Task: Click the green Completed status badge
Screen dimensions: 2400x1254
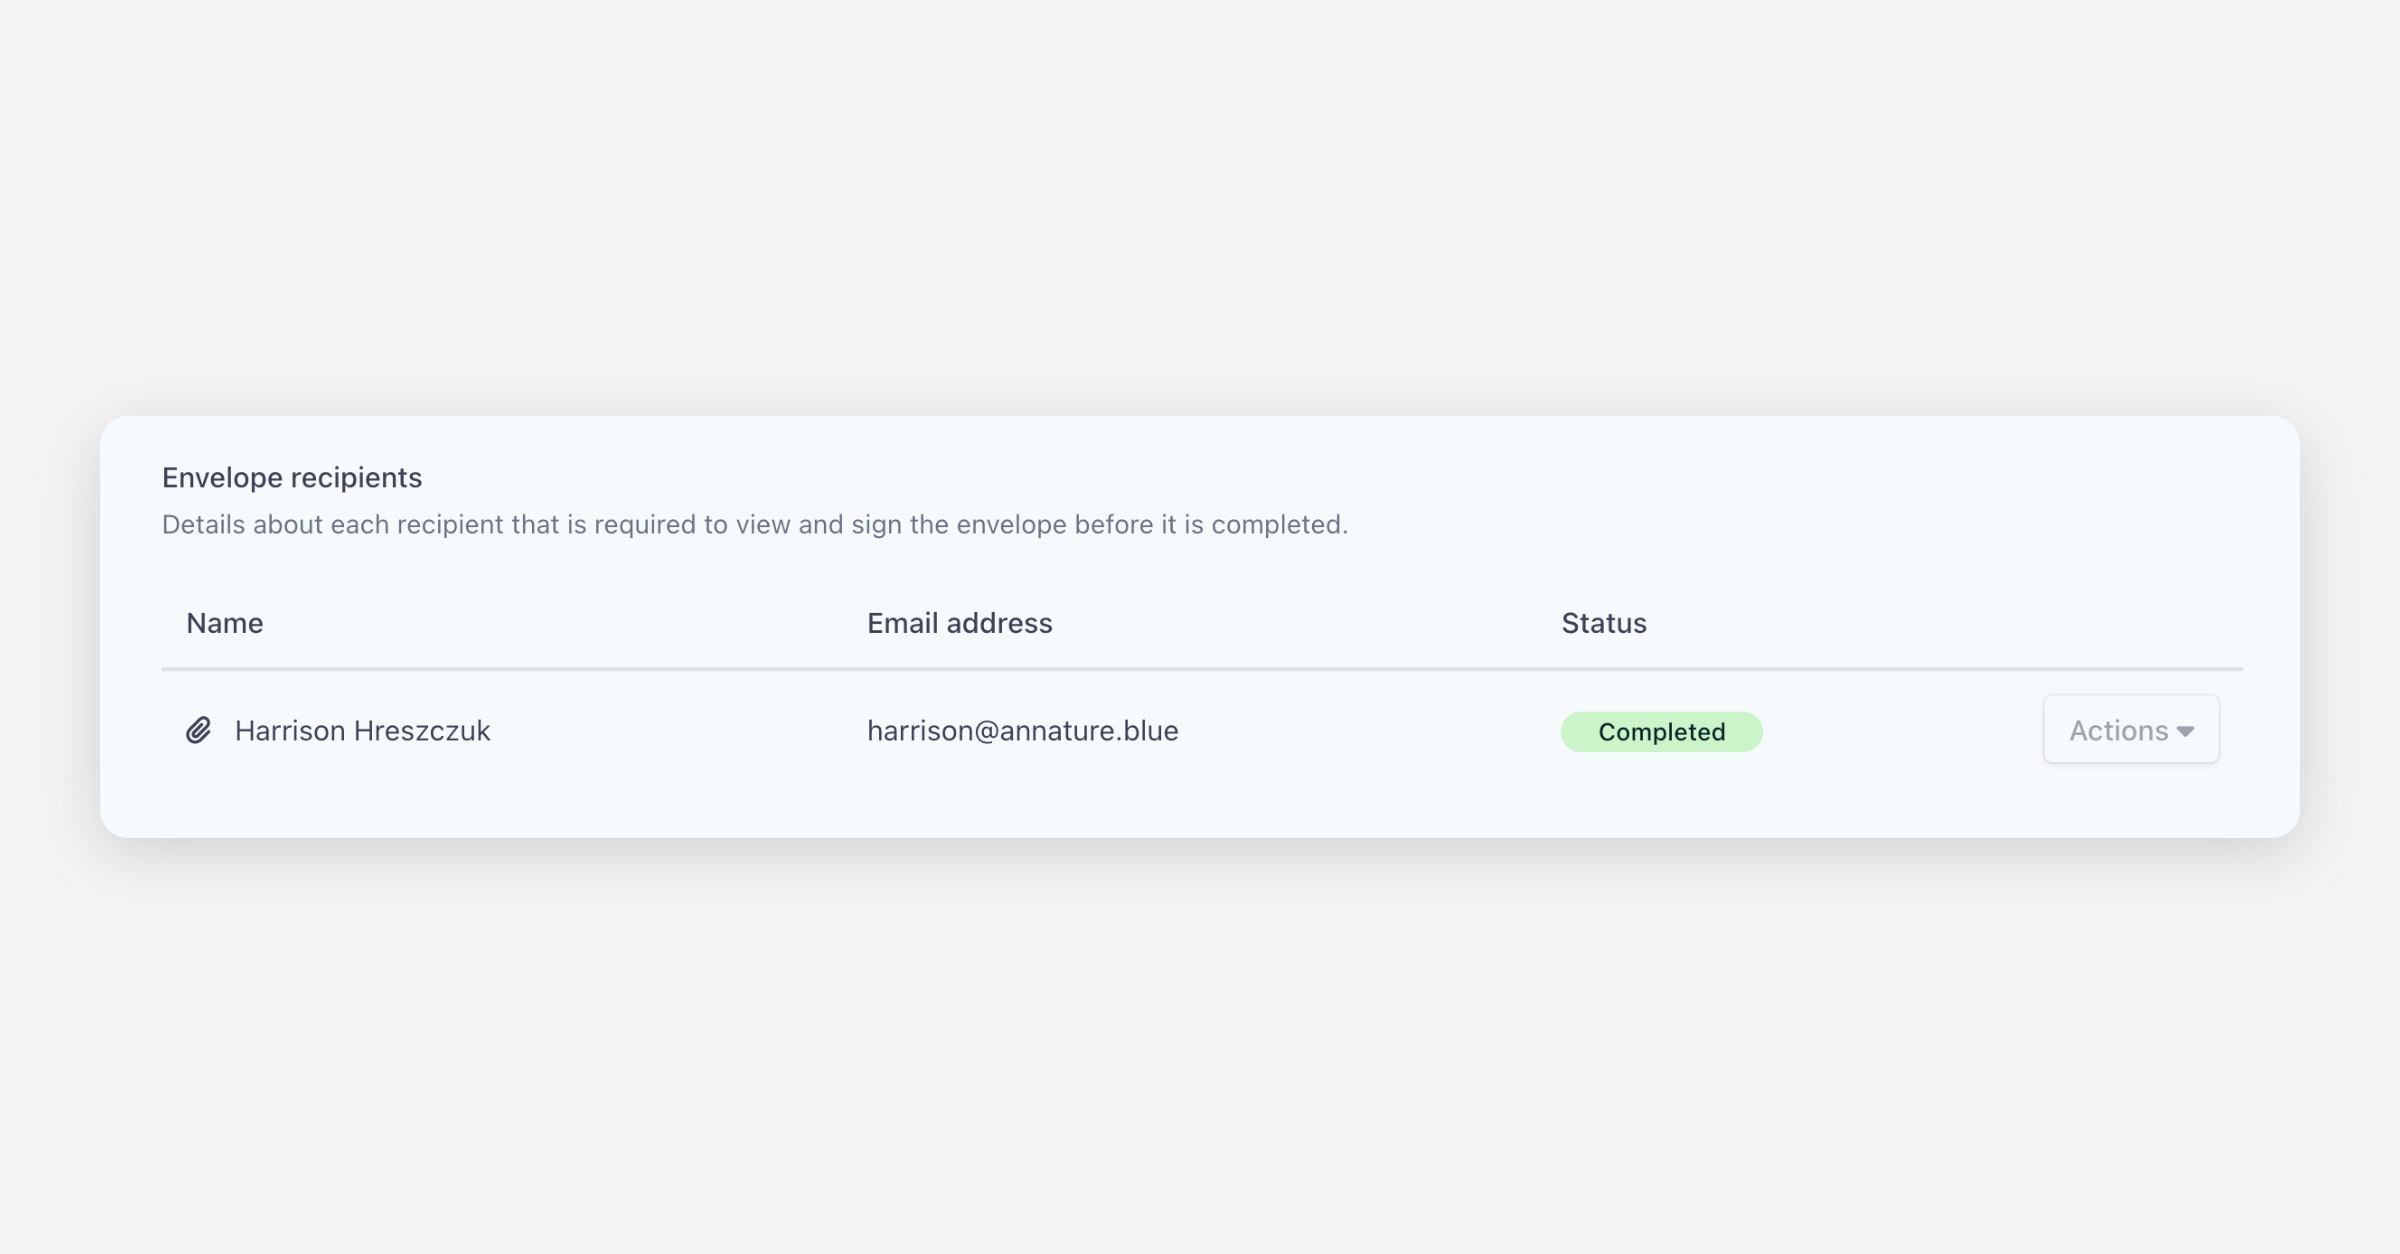Action: [1661, 732]
